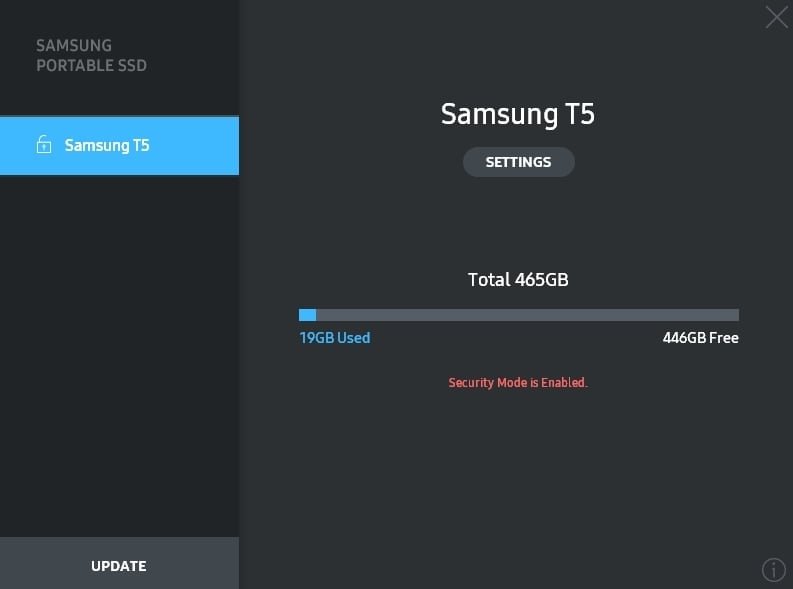Open the info icon in the bottom corner

pos(774,570)
